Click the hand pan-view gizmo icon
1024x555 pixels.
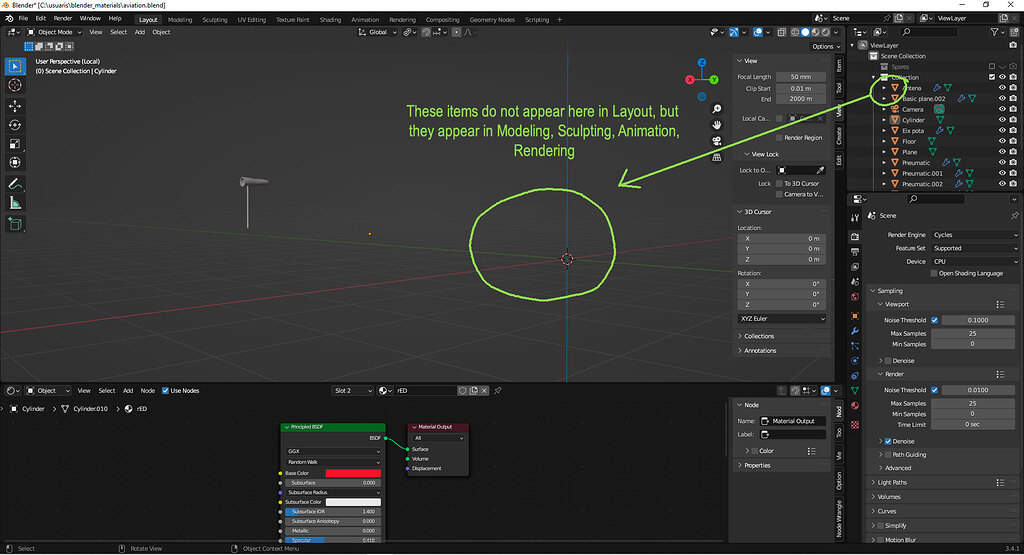coord(717,123)
